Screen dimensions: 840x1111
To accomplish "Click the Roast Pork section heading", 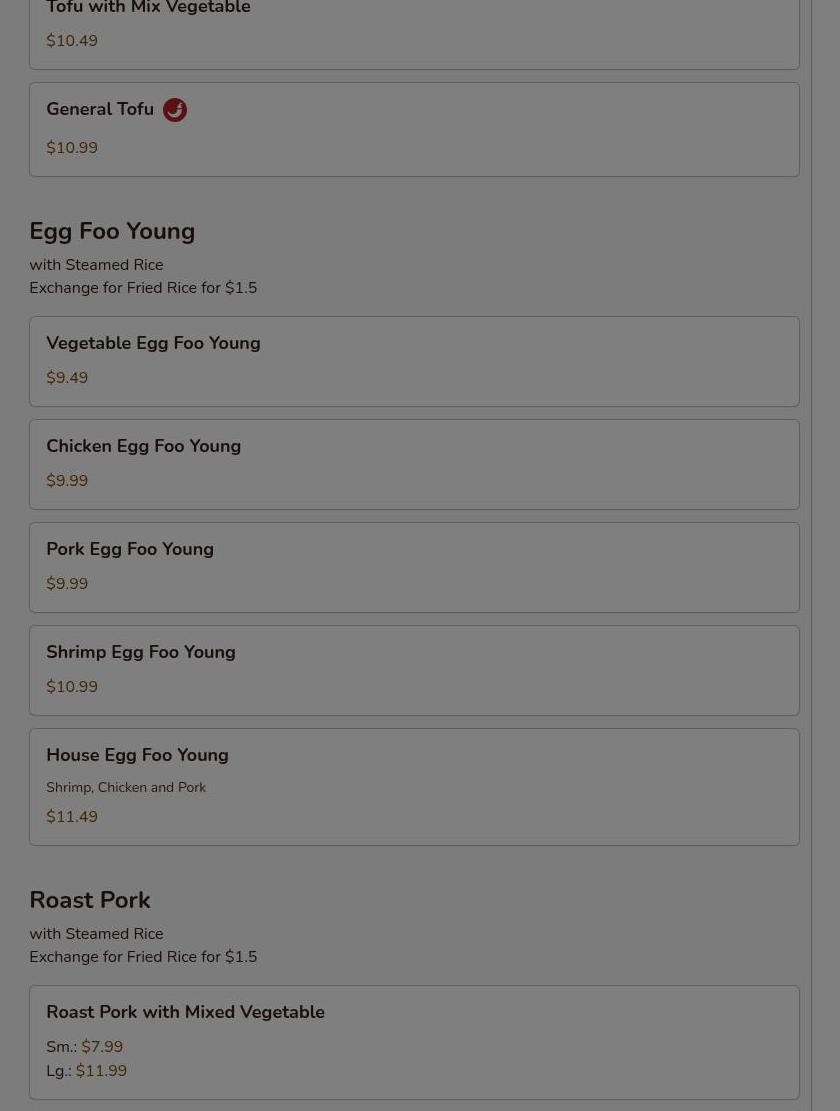I will (x=90, y=900).
